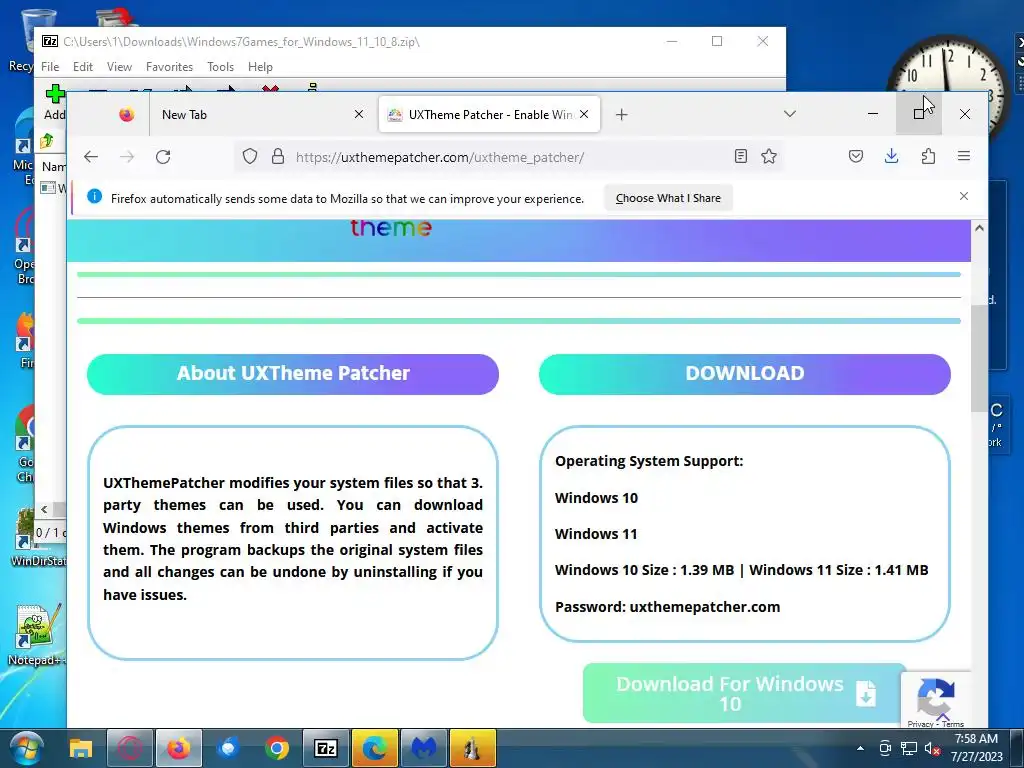Click the page scrollbar up arrow
Viewport: 1024px width, 768px height.
[x=979, y=228]
